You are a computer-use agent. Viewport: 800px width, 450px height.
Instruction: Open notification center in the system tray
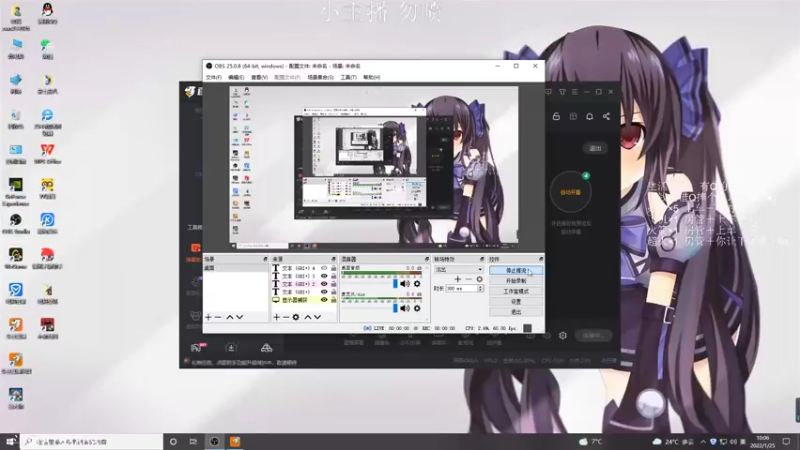786,442
